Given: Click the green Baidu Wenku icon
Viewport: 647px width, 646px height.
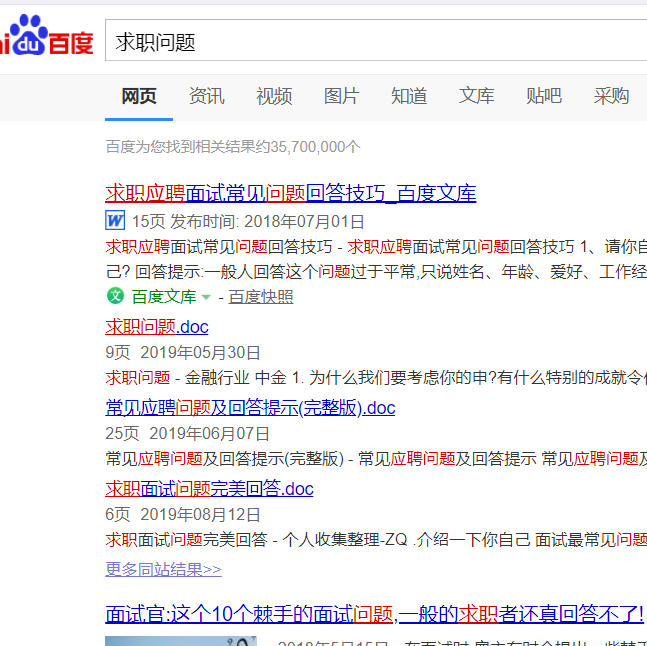Looking at the screenshot, I should pyautogui.click(x=115, y=296).
